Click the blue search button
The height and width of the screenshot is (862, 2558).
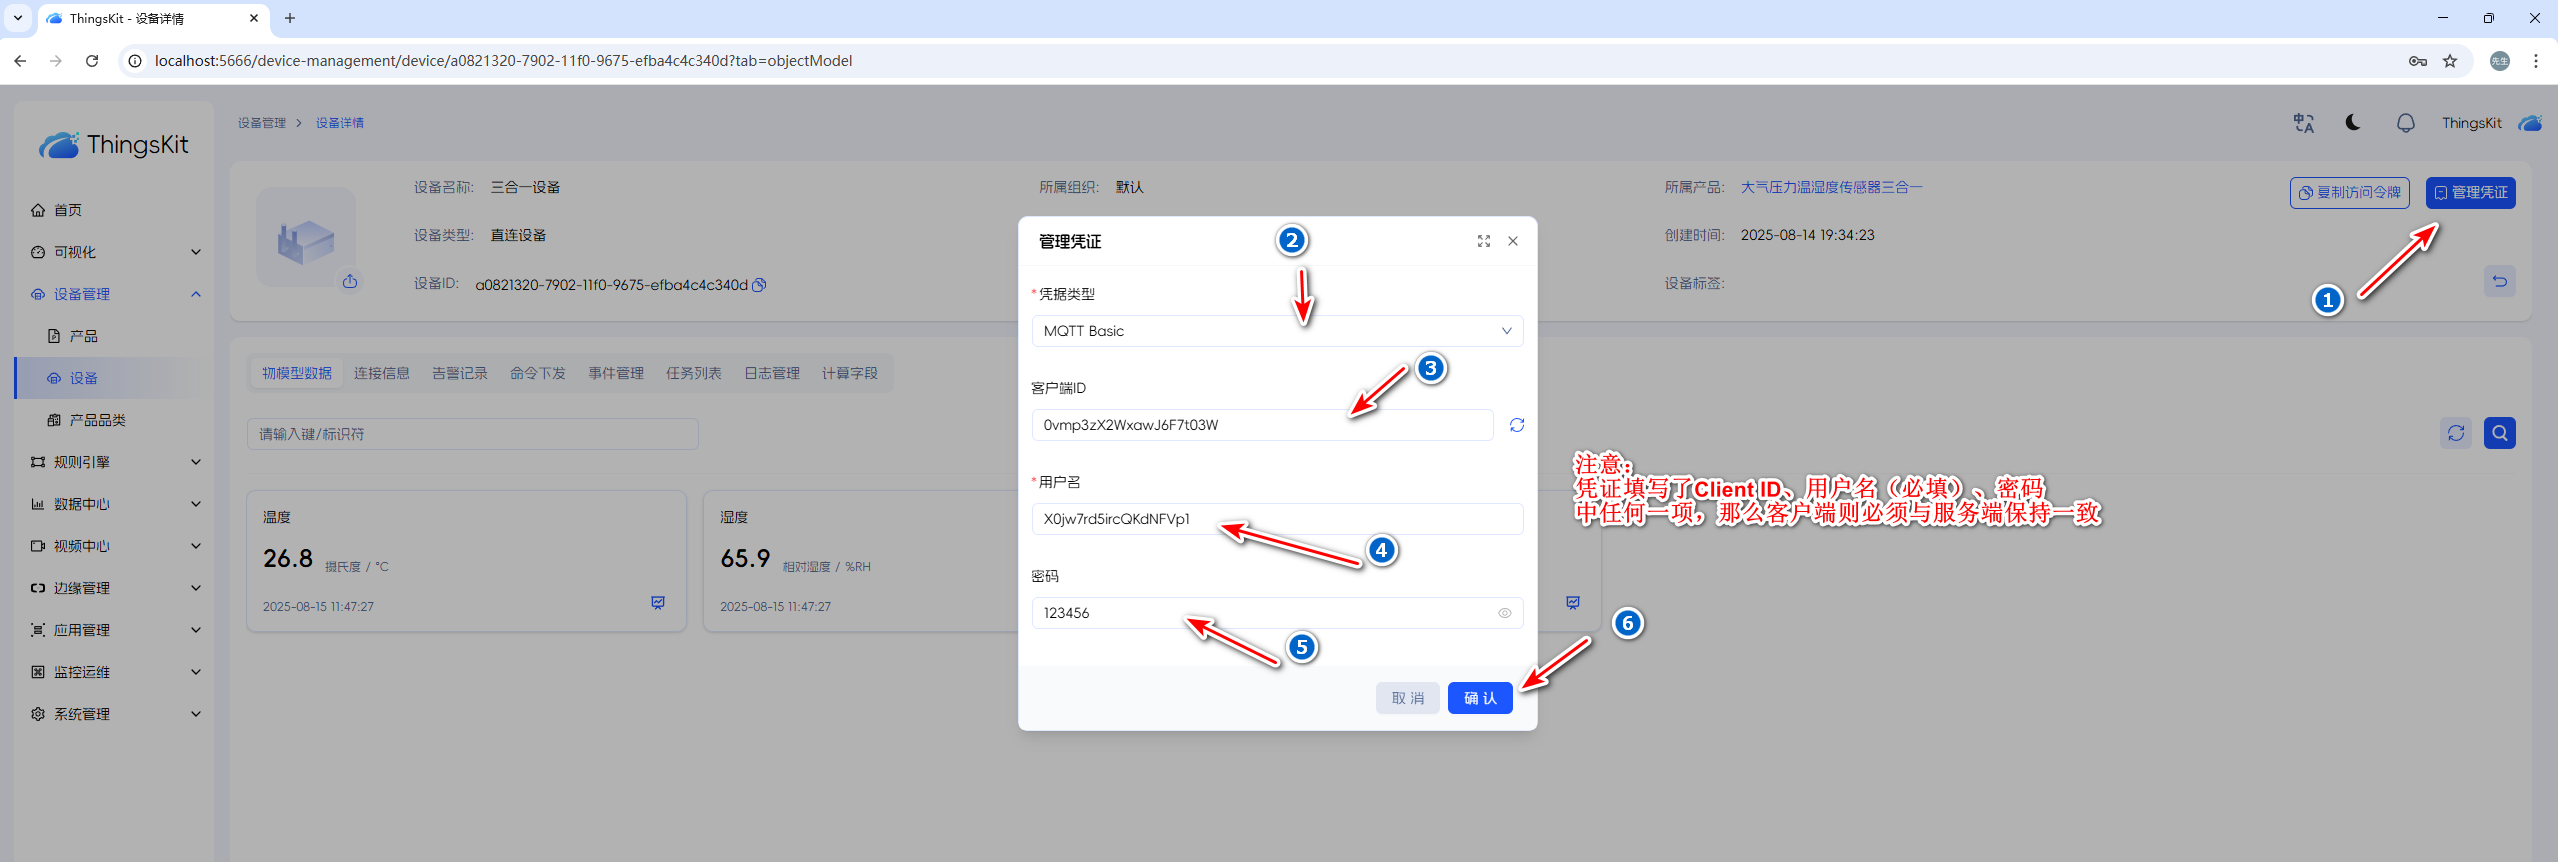pyautogui.click(x=2499, y=433)
